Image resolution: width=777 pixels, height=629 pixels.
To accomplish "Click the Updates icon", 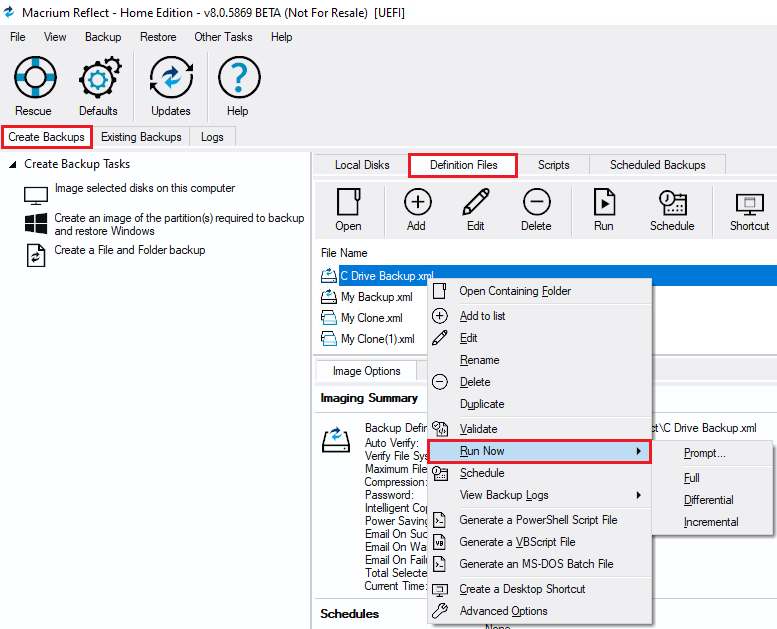I will coord(171,77).
